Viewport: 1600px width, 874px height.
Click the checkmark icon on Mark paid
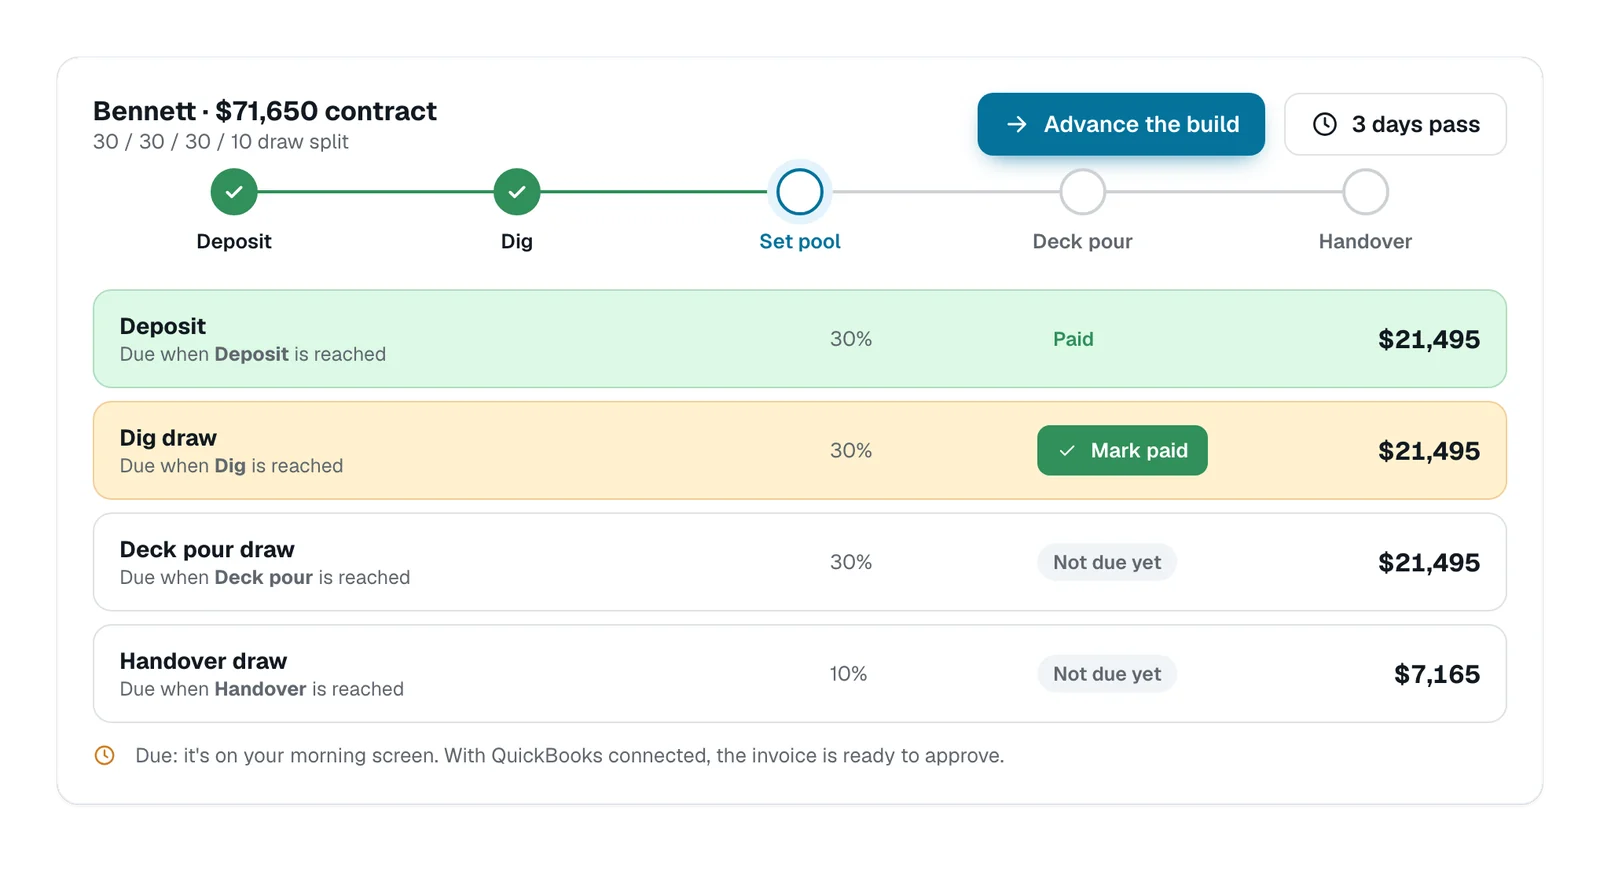[1067, 451]
